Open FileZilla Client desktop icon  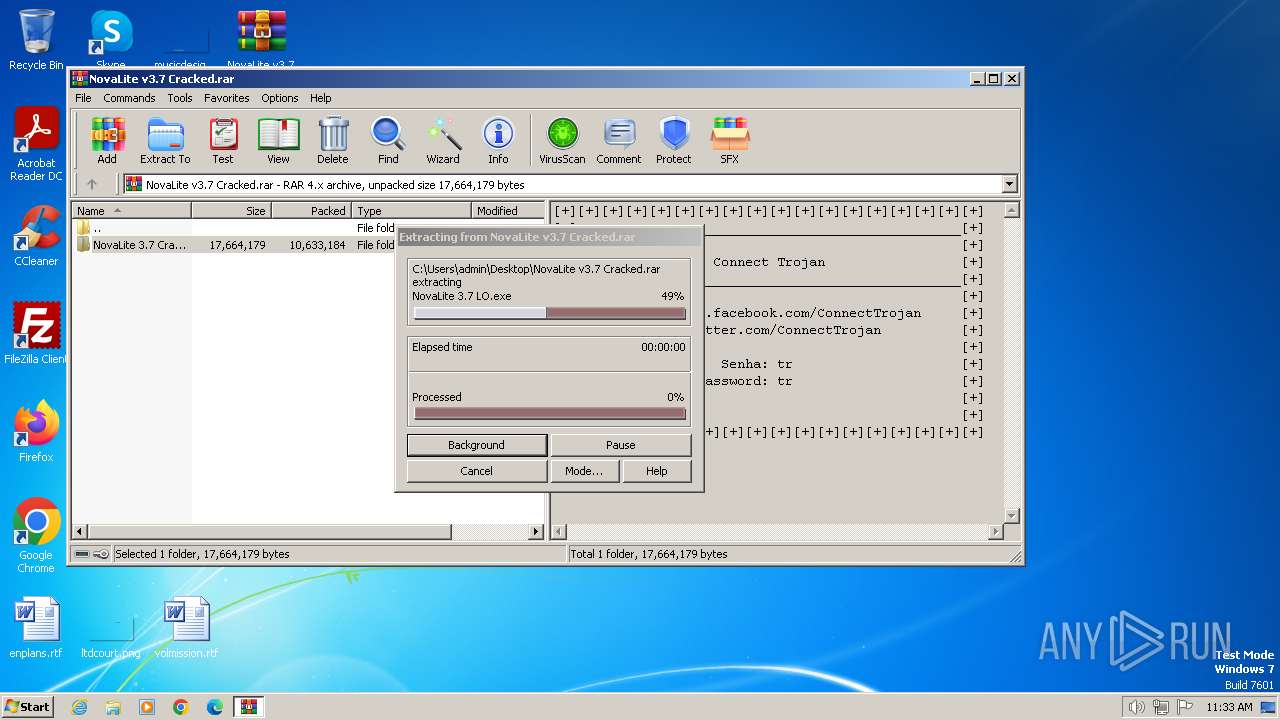coord(36,334)
